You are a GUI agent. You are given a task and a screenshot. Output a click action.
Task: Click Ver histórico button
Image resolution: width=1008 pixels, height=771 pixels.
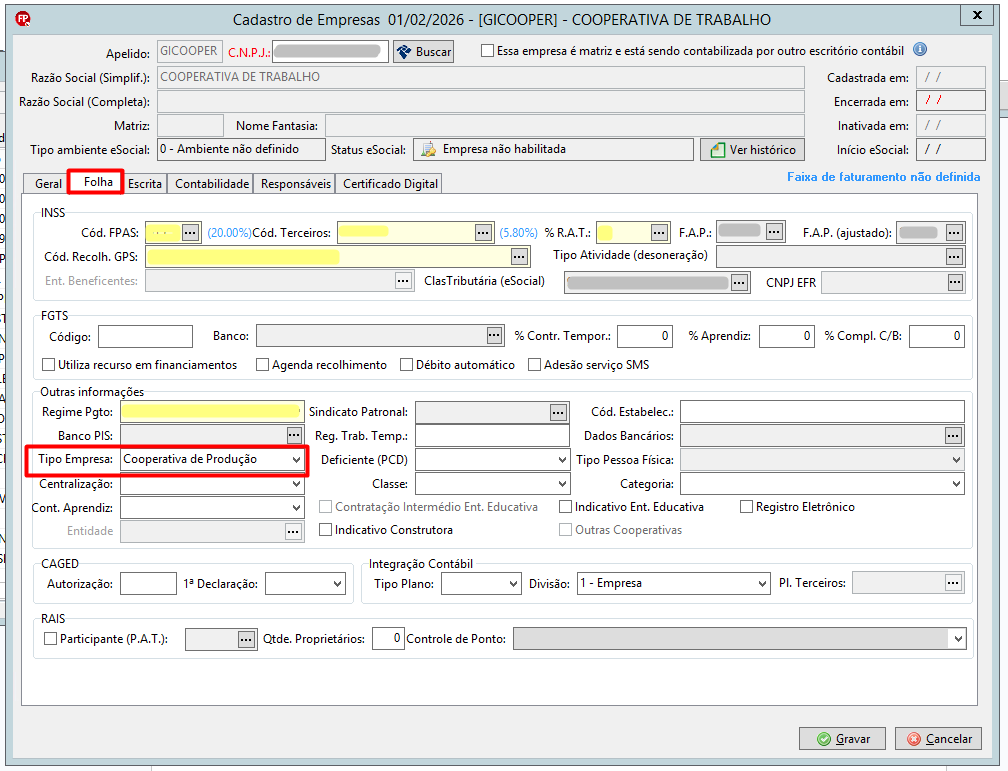tap(752, 150)
